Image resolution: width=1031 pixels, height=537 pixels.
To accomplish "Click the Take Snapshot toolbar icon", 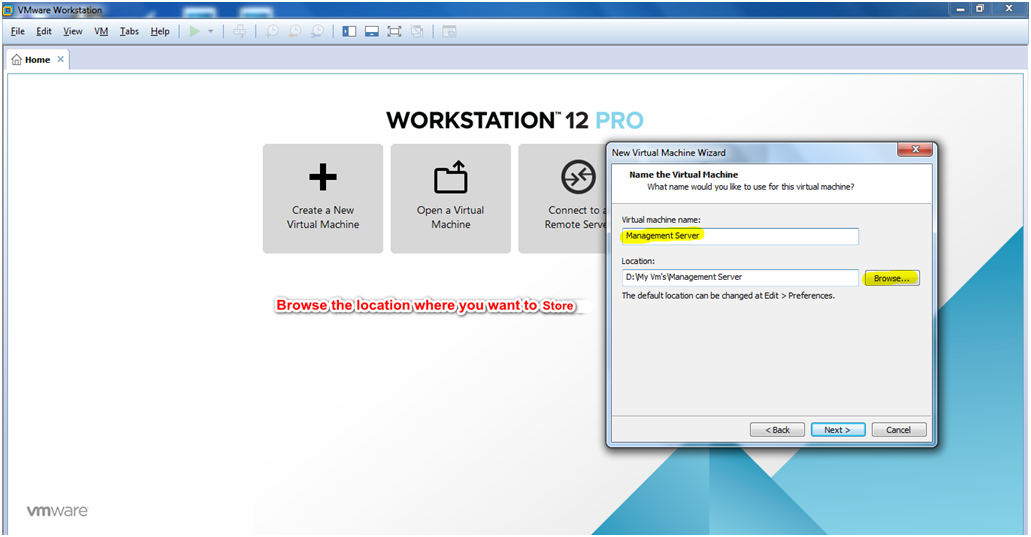I will (272, 31).
